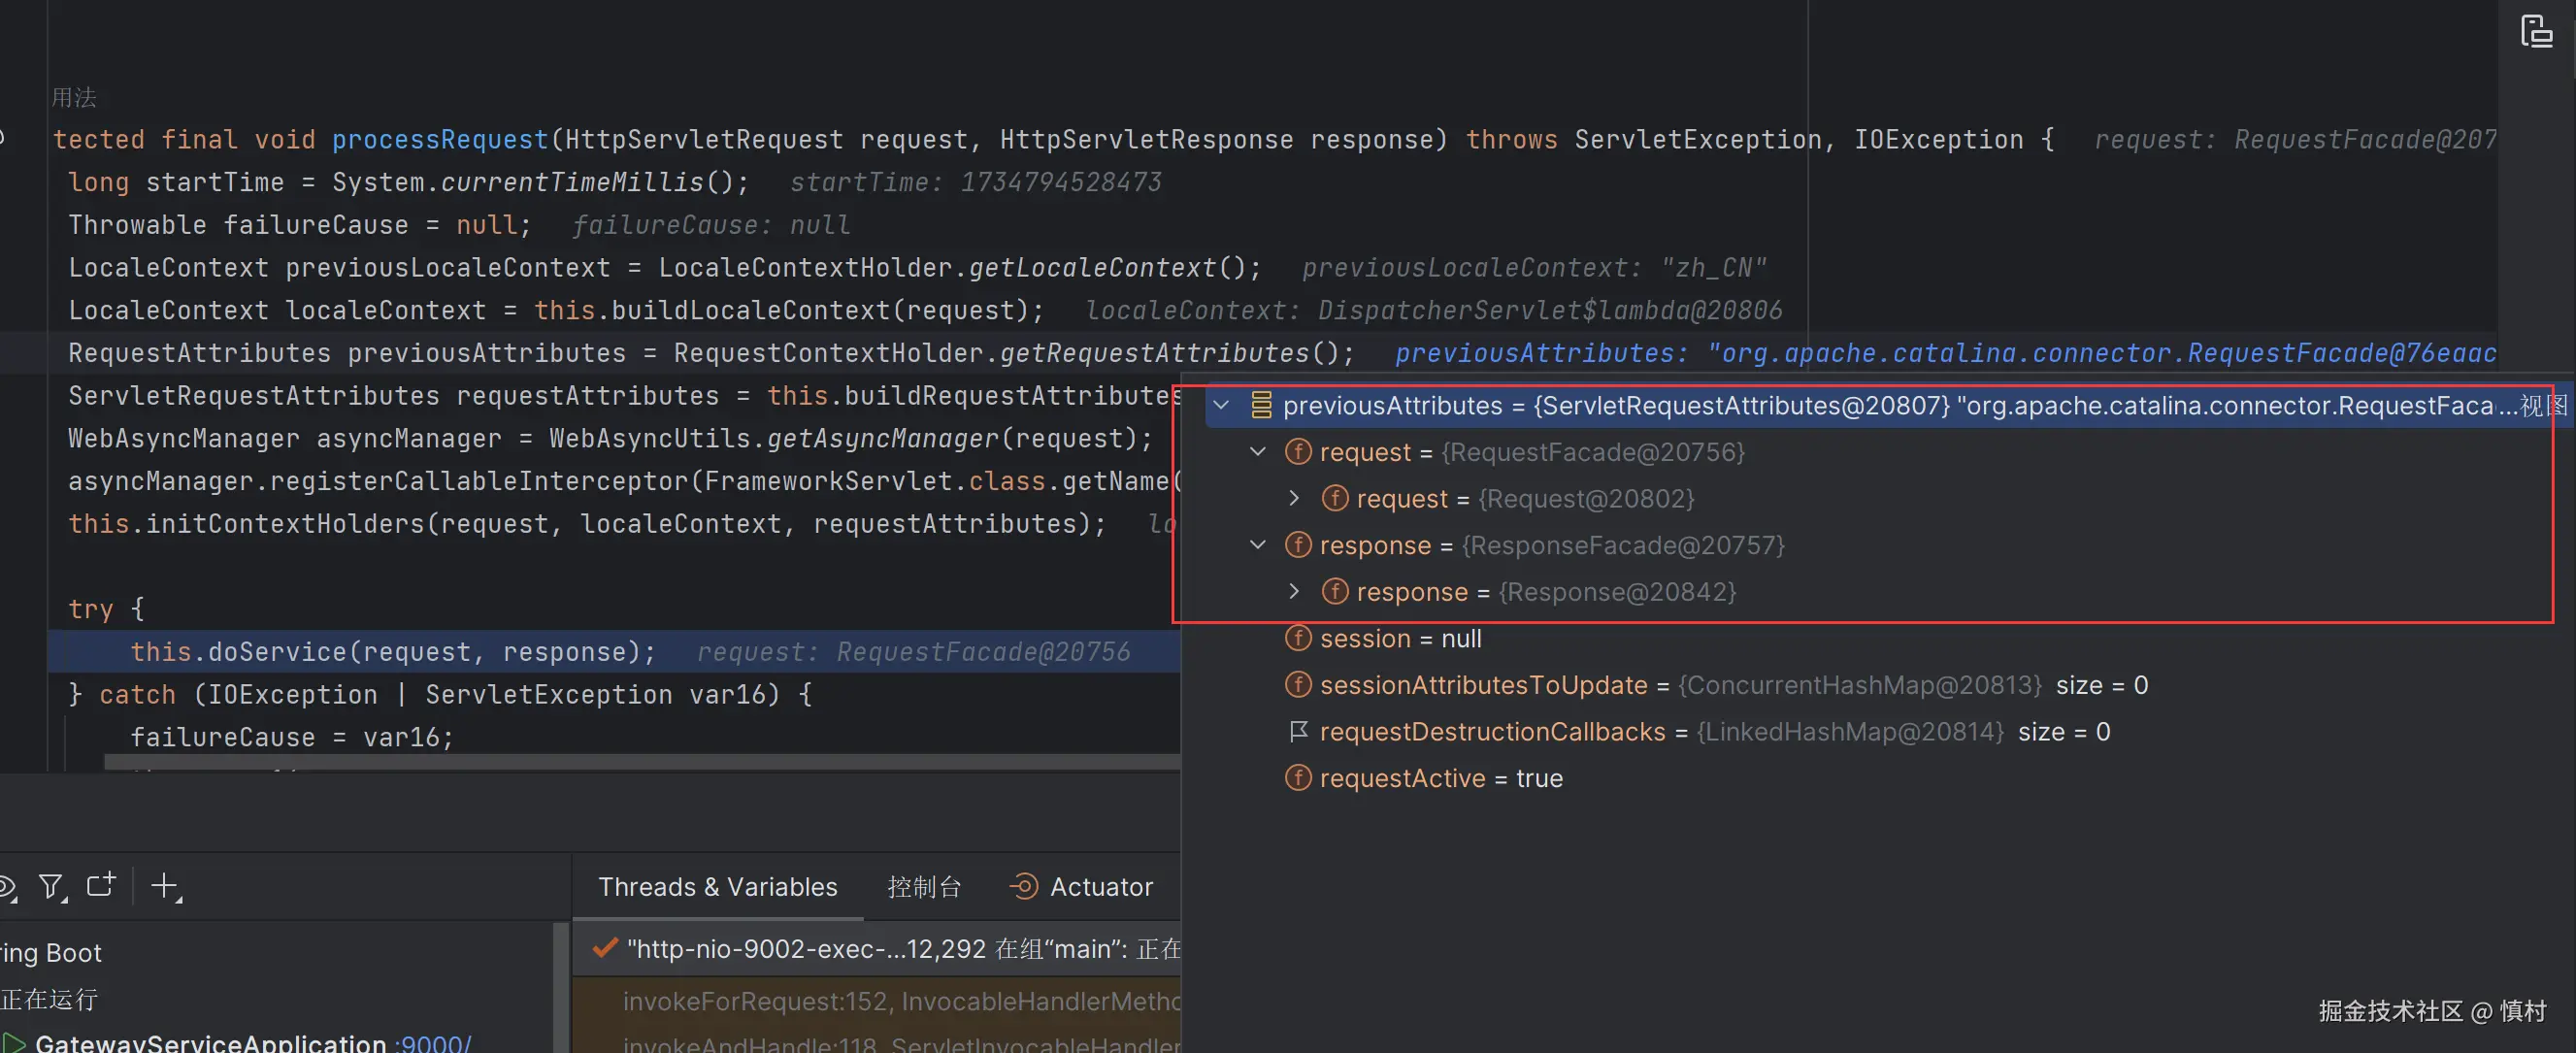
Task: Click the 视图 view link
Action: 2543,405
